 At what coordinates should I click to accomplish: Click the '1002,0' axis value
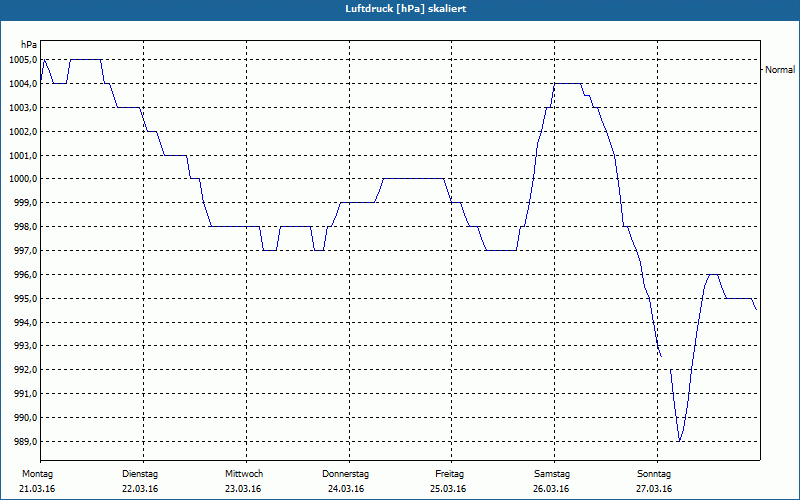[23, 132]
